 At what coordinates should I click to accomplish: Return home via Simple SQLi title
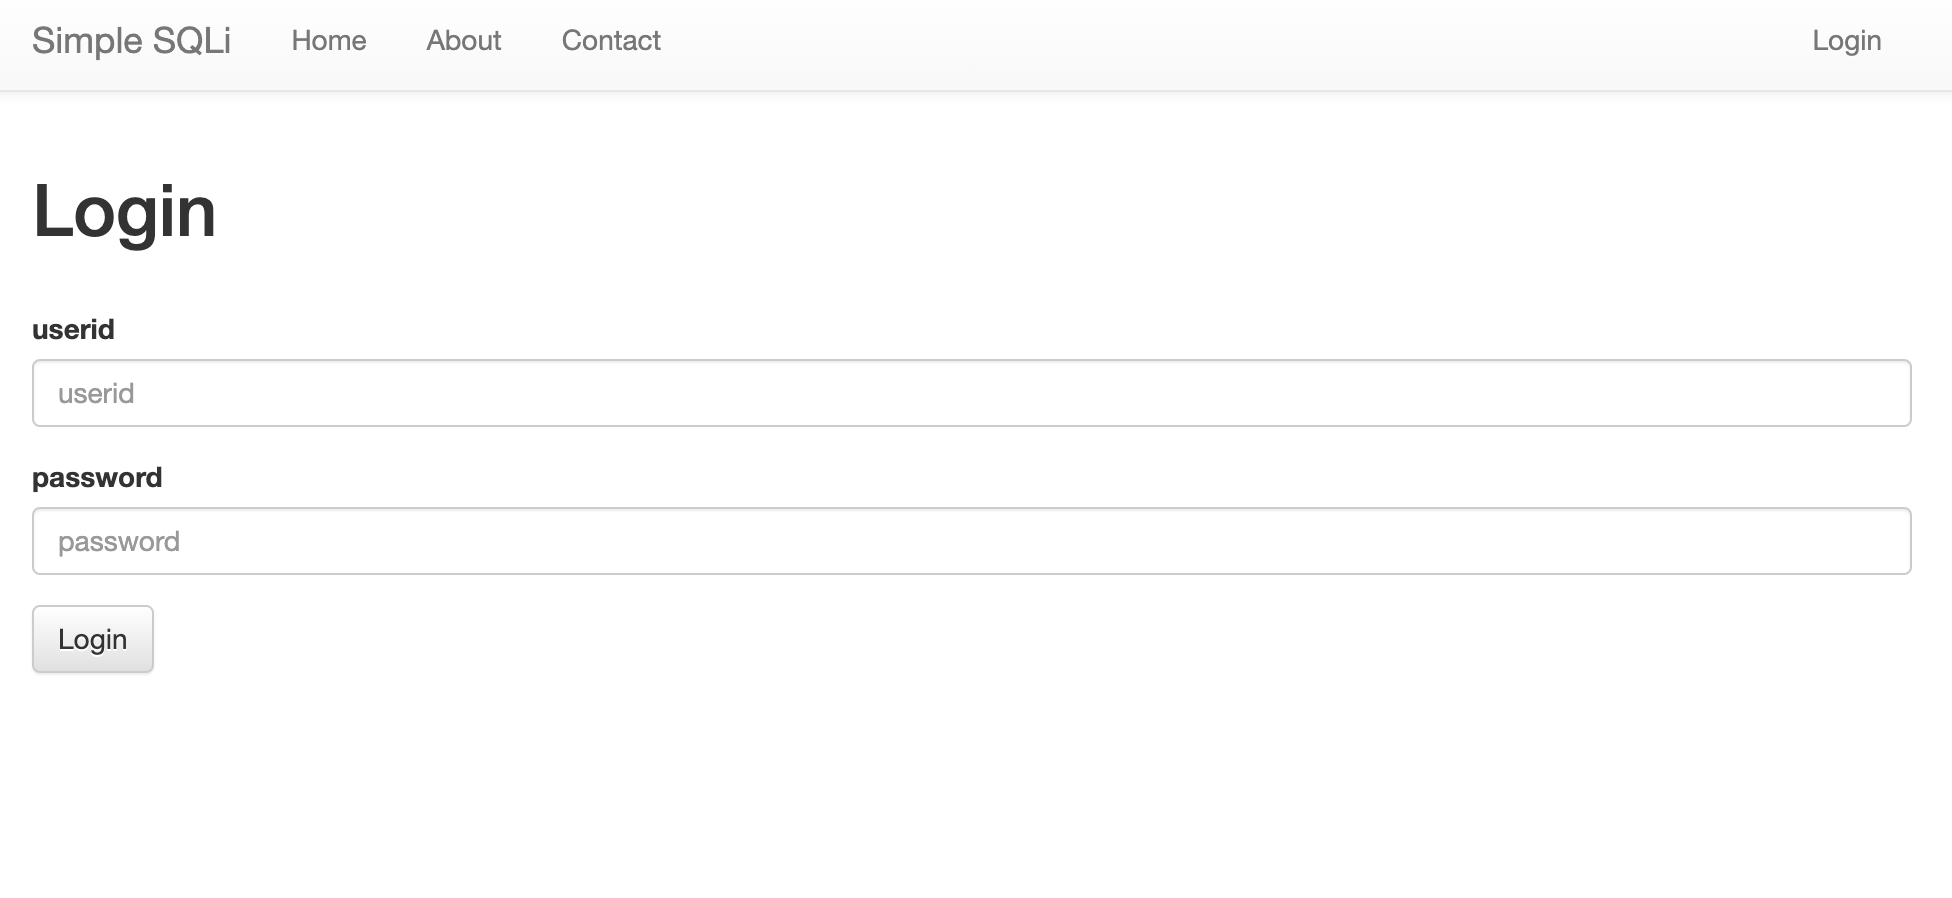pos(131,41)
